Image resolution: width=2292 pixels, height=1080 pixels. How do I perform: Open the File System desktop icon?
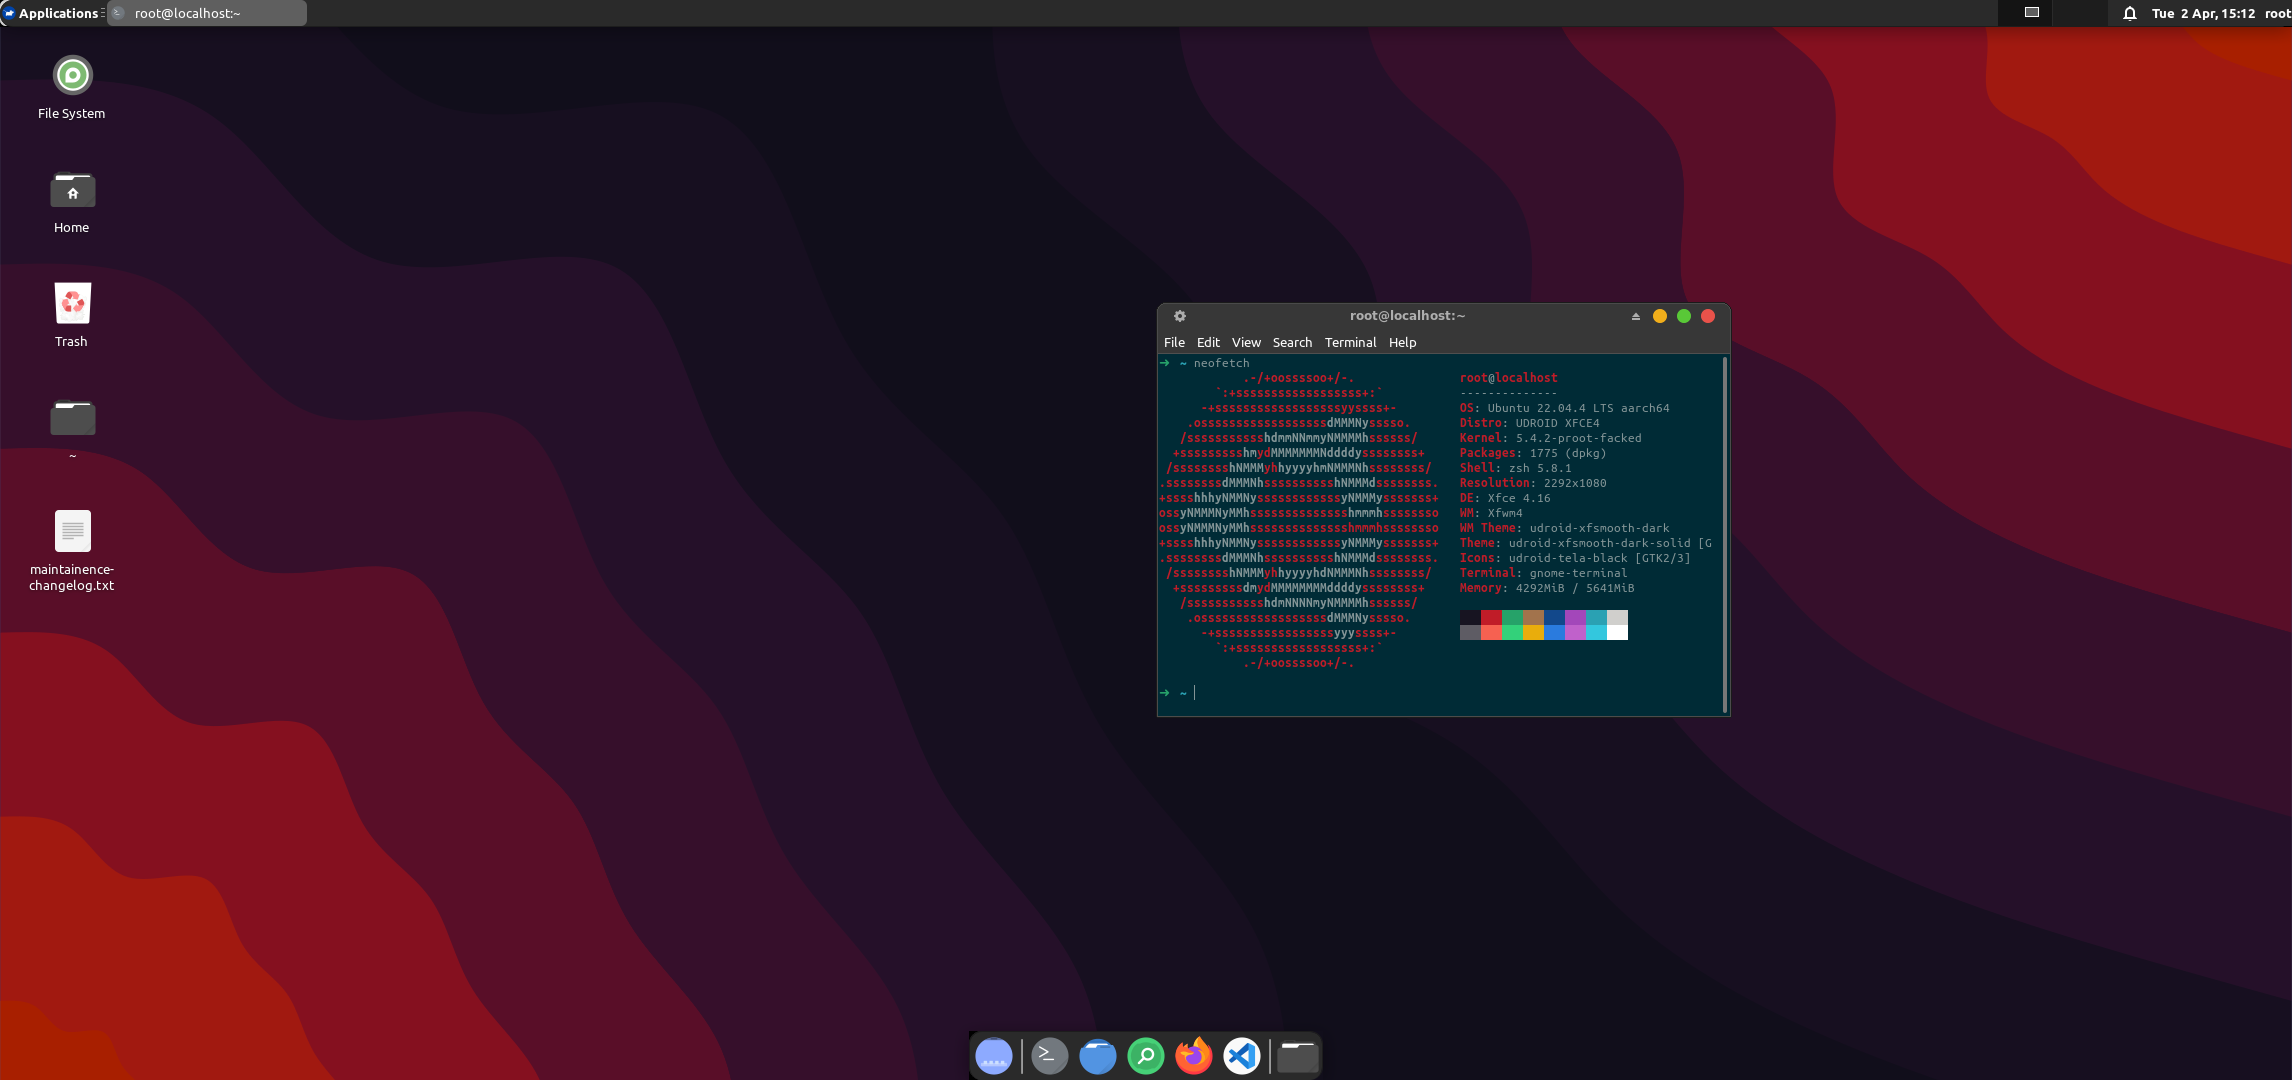coord(71,76)
